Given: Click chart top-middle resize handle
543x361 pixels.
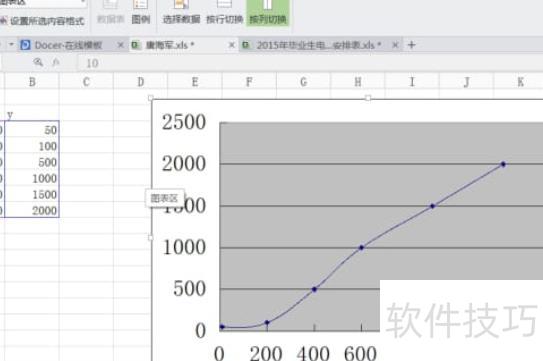Looking at the screenshot, I should [368, 98].
